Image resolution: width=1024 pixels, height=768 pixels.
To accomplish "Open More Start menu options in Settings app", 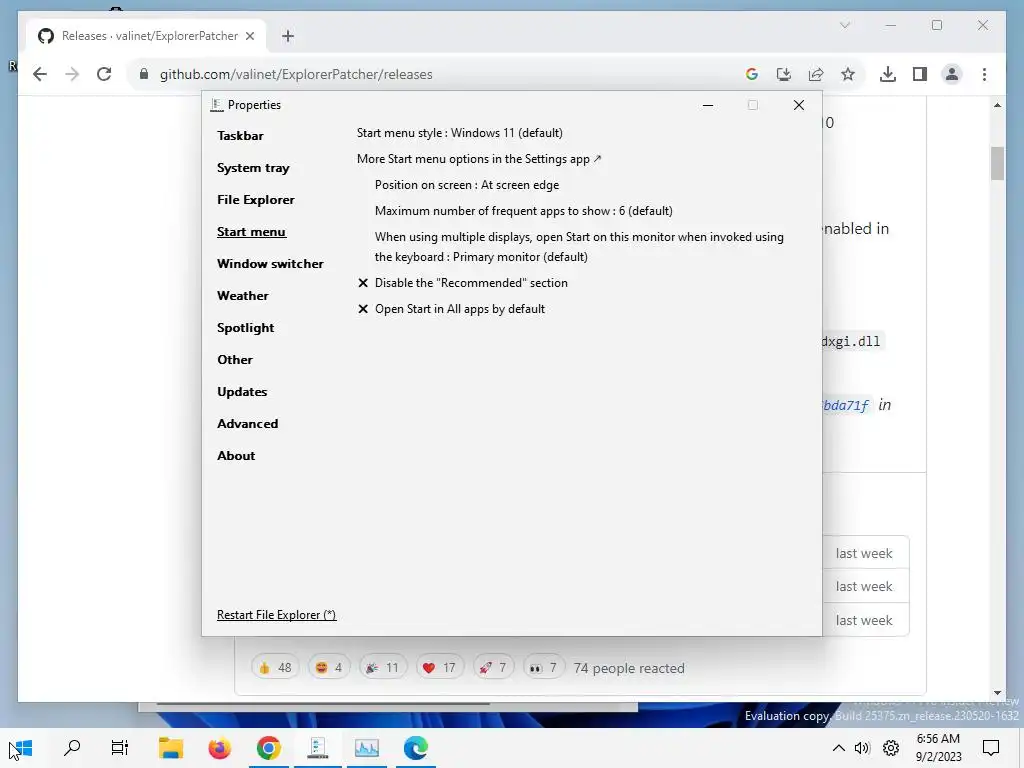I will (479, 159).
